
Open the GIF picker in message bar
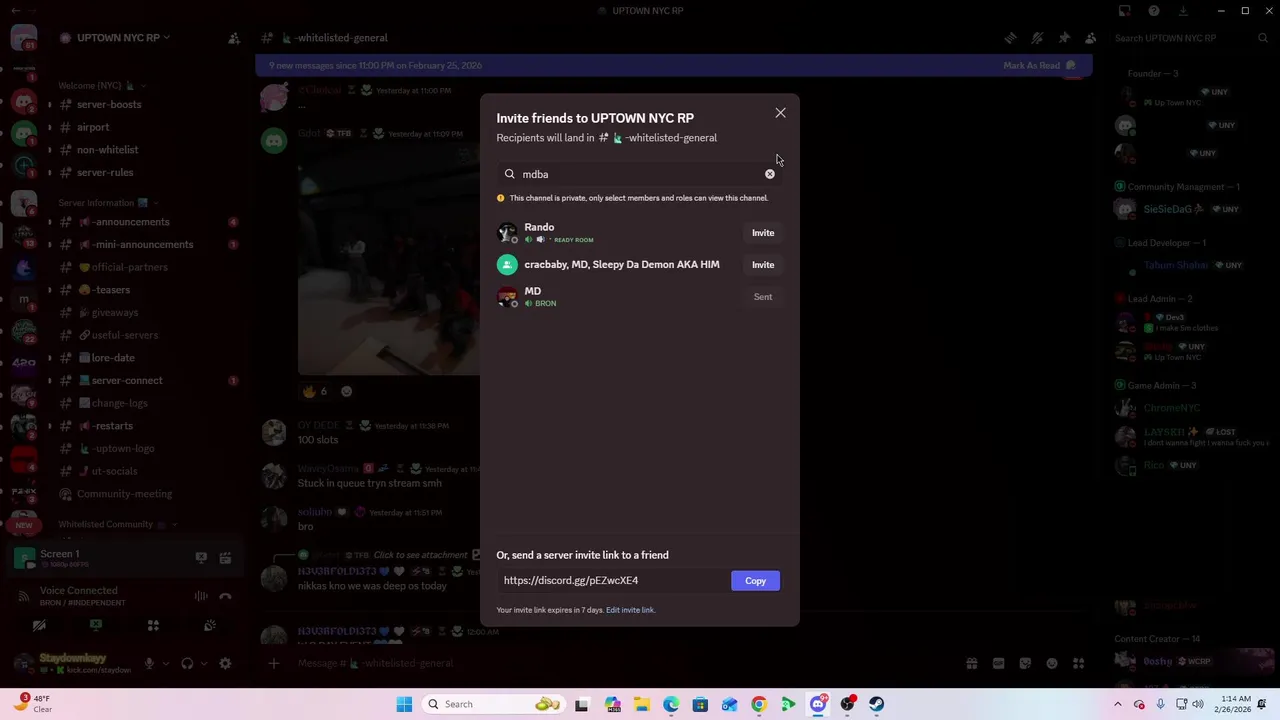(x=998, y=663)
